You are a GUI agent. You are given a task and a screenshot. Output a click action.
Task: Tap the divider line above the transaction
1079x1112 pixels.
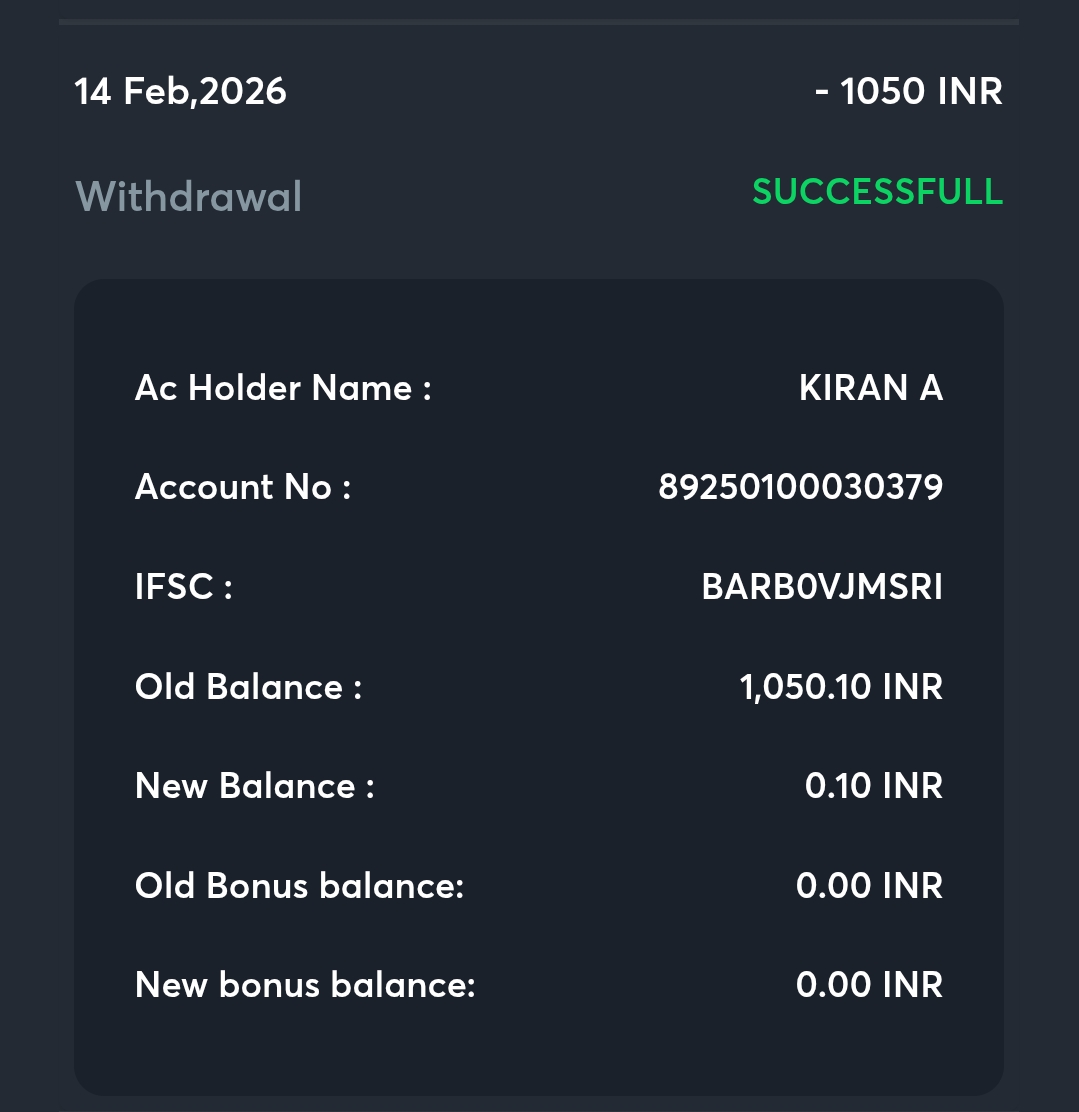click(x=538, y=21)
